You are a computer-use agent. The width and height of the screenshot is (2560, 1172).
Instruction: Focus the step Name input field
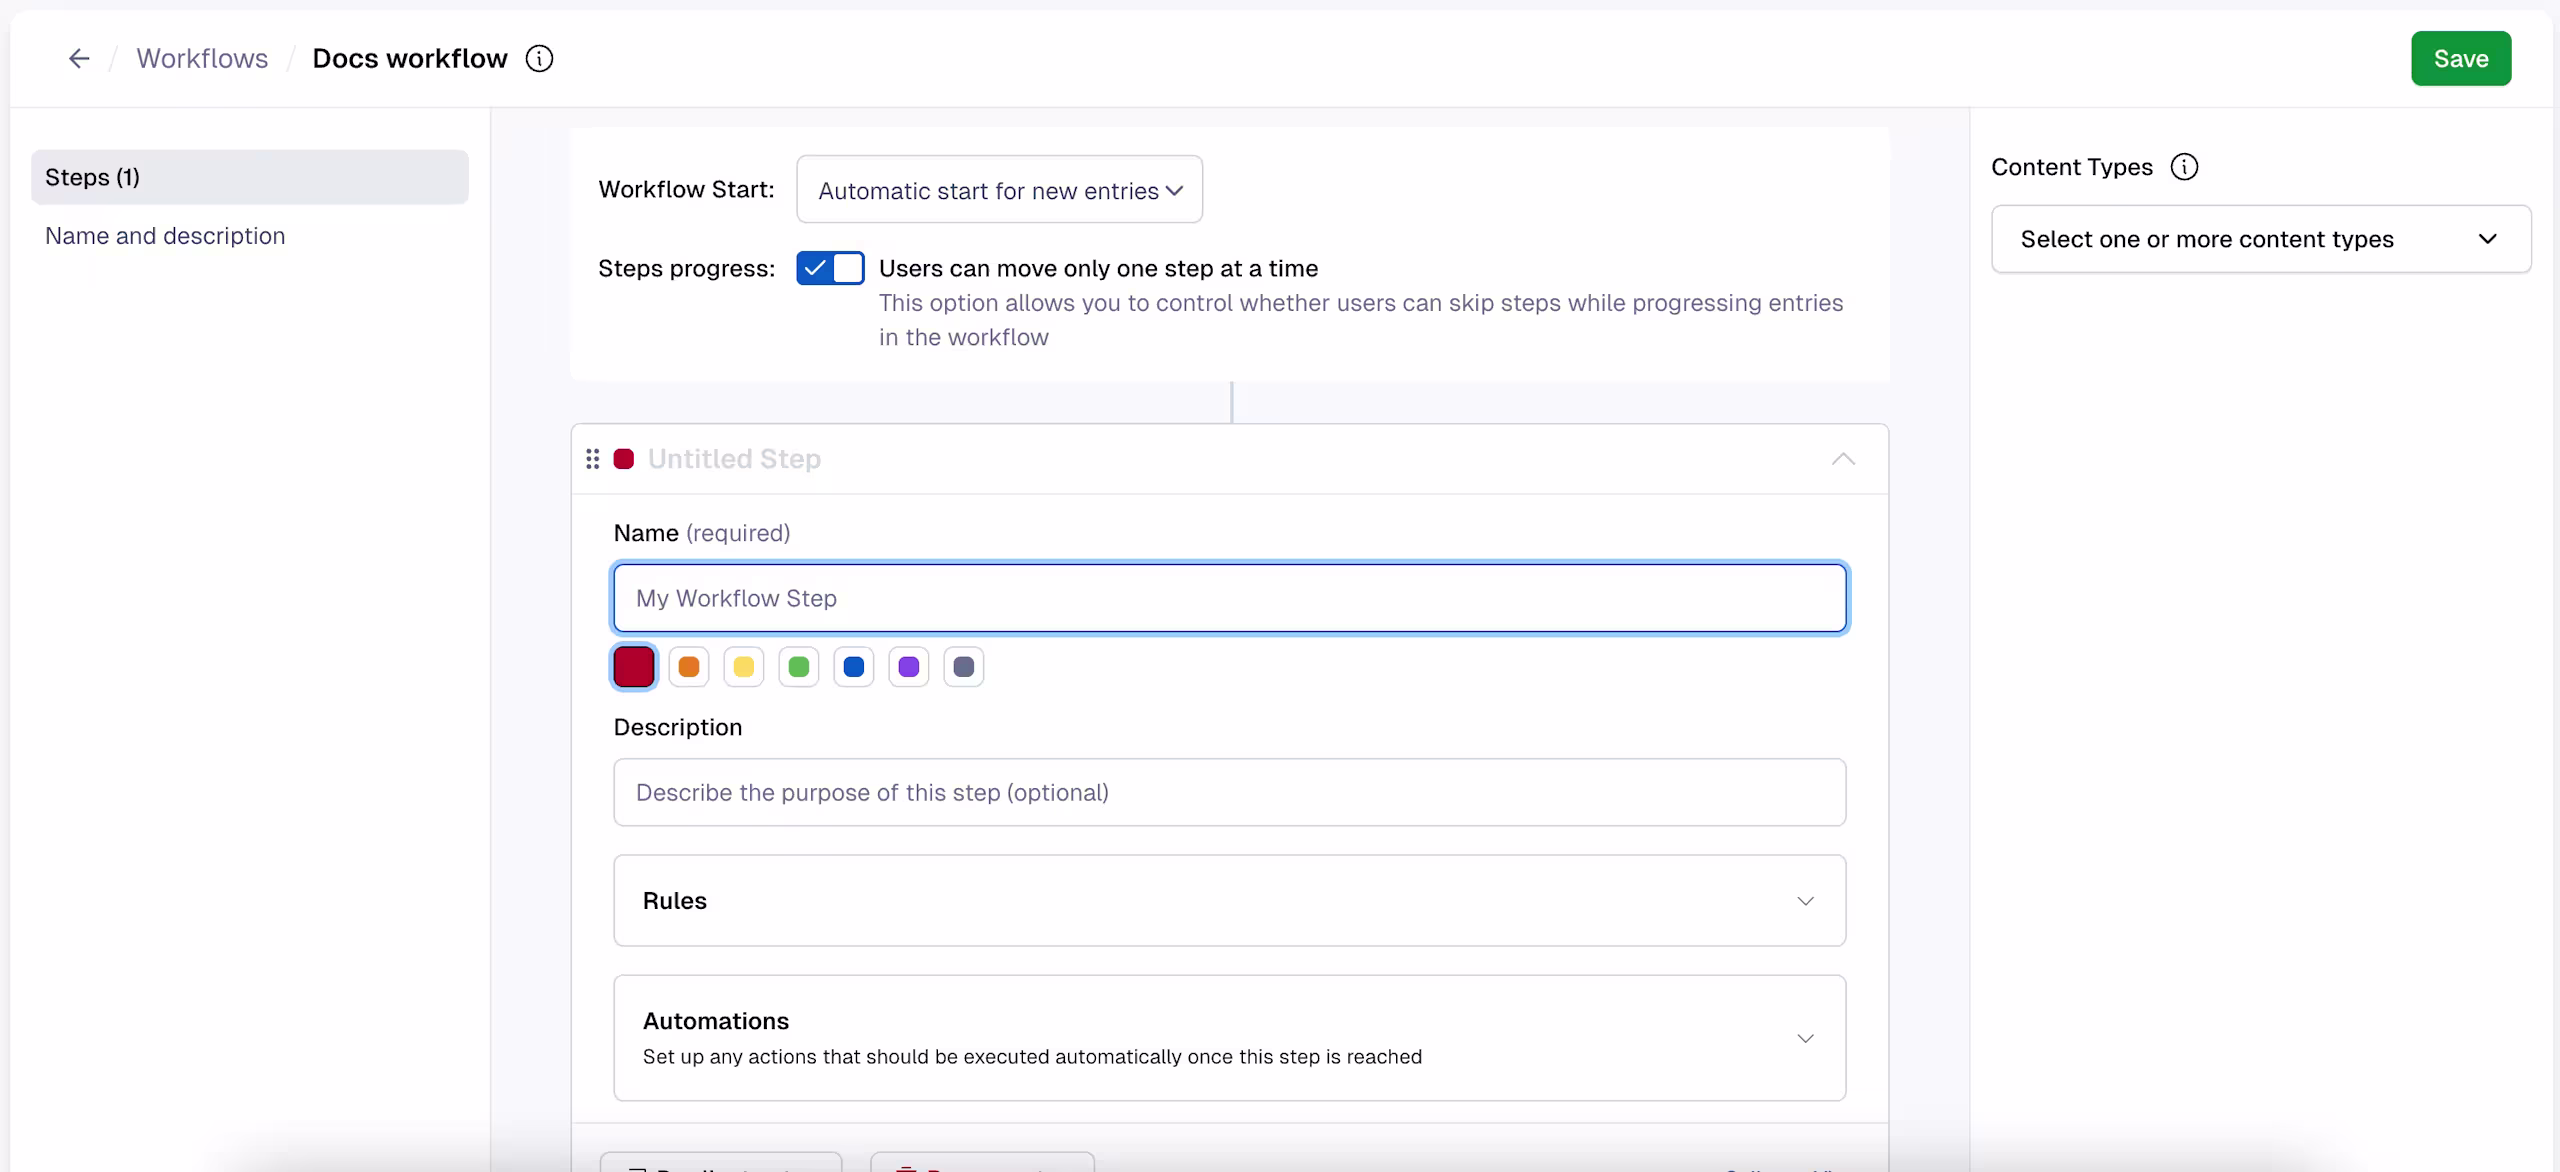tap(1229, 598)
